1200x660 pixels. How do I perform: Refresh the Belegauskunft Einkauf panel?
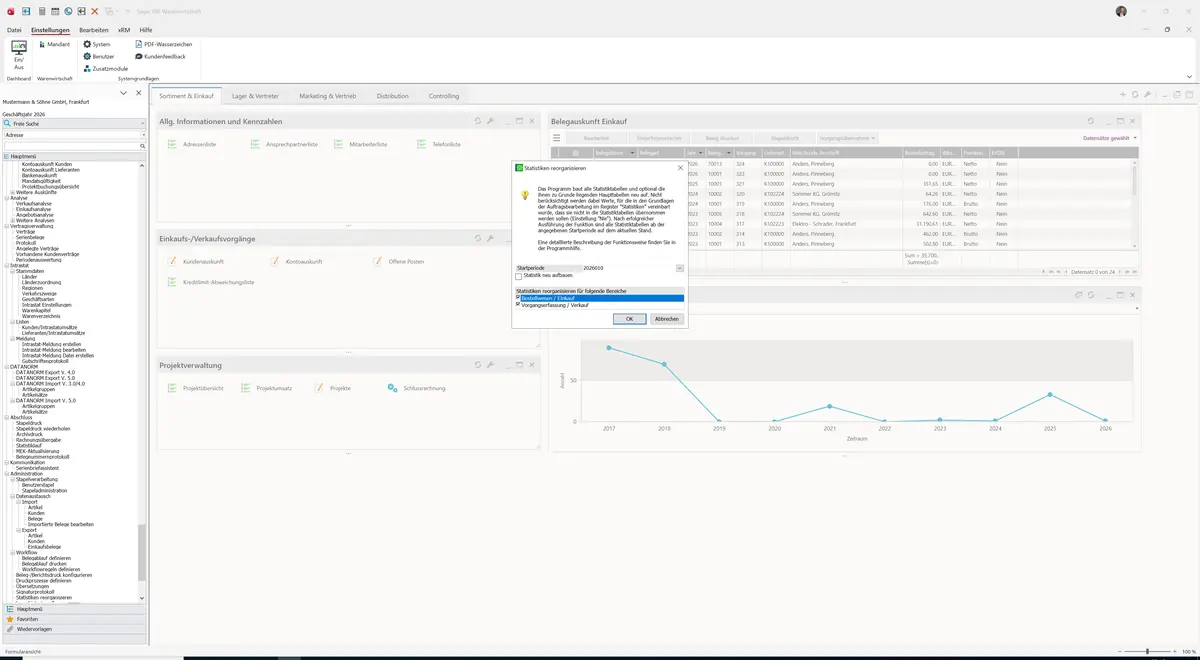[x=1090, y=121]
